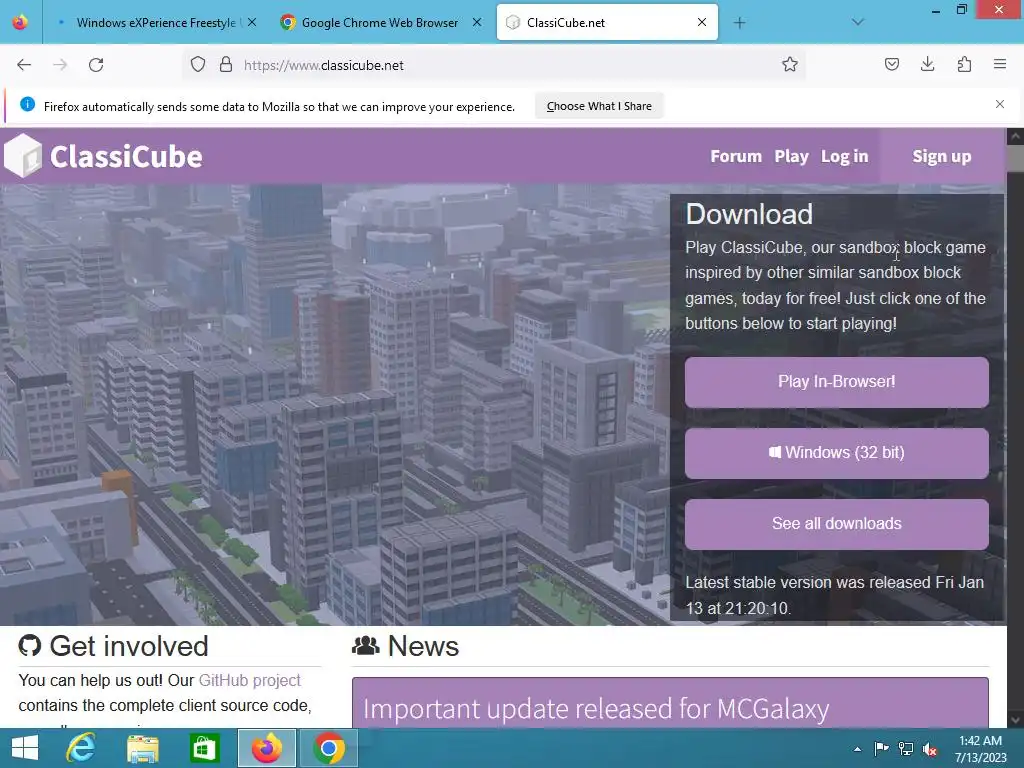
Task: Click the ClassiCube site title text
Action: tap(126, 157)
